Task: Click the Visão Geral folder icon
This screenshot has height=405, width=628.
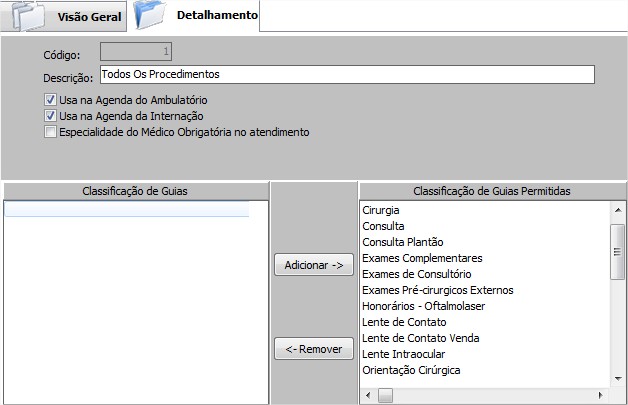Action: pos(27,16)
